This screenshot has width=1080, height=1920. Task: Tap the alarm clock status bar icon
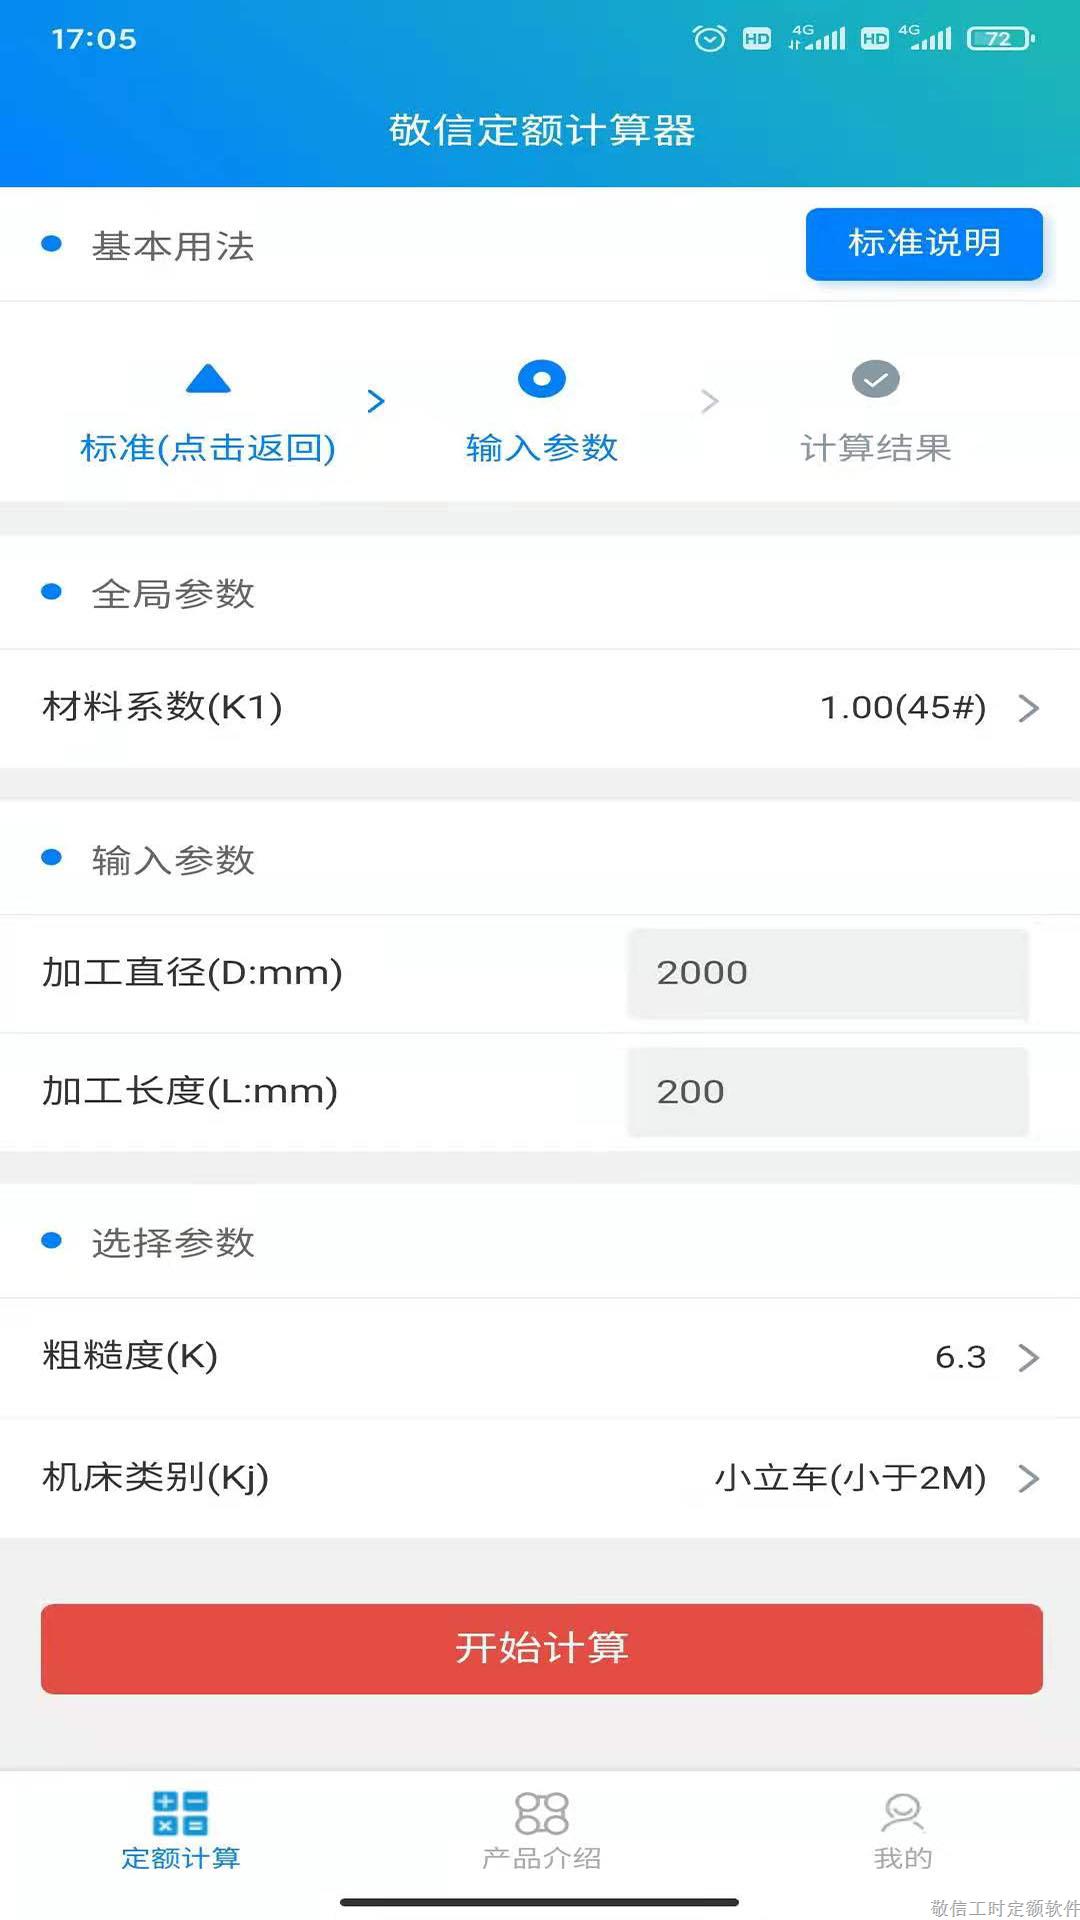(709, 39)
